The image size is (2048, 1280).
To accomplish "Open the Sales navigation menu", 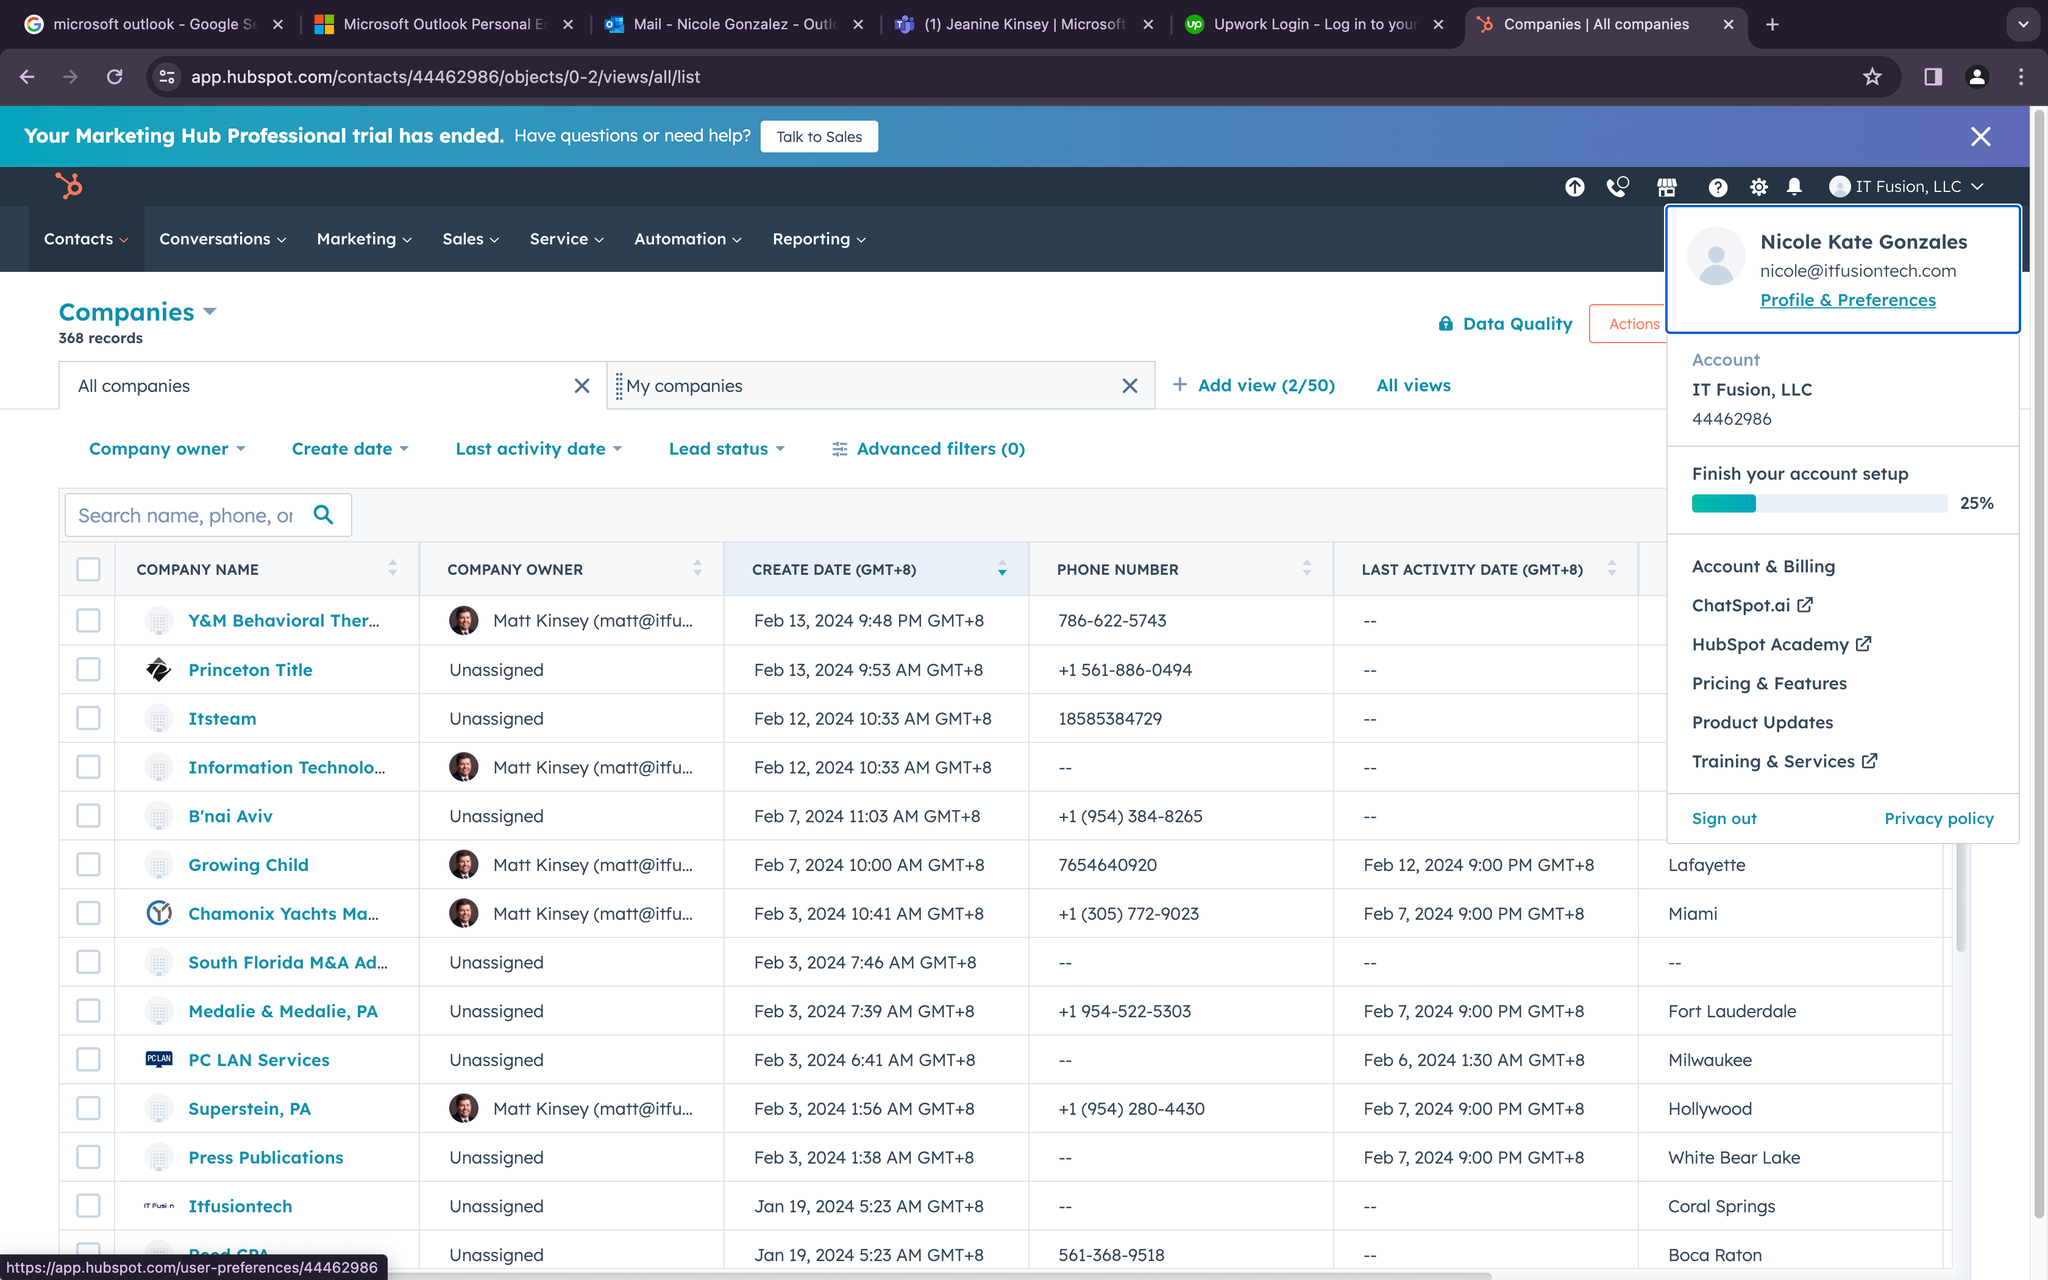I will tap(470, 239).
